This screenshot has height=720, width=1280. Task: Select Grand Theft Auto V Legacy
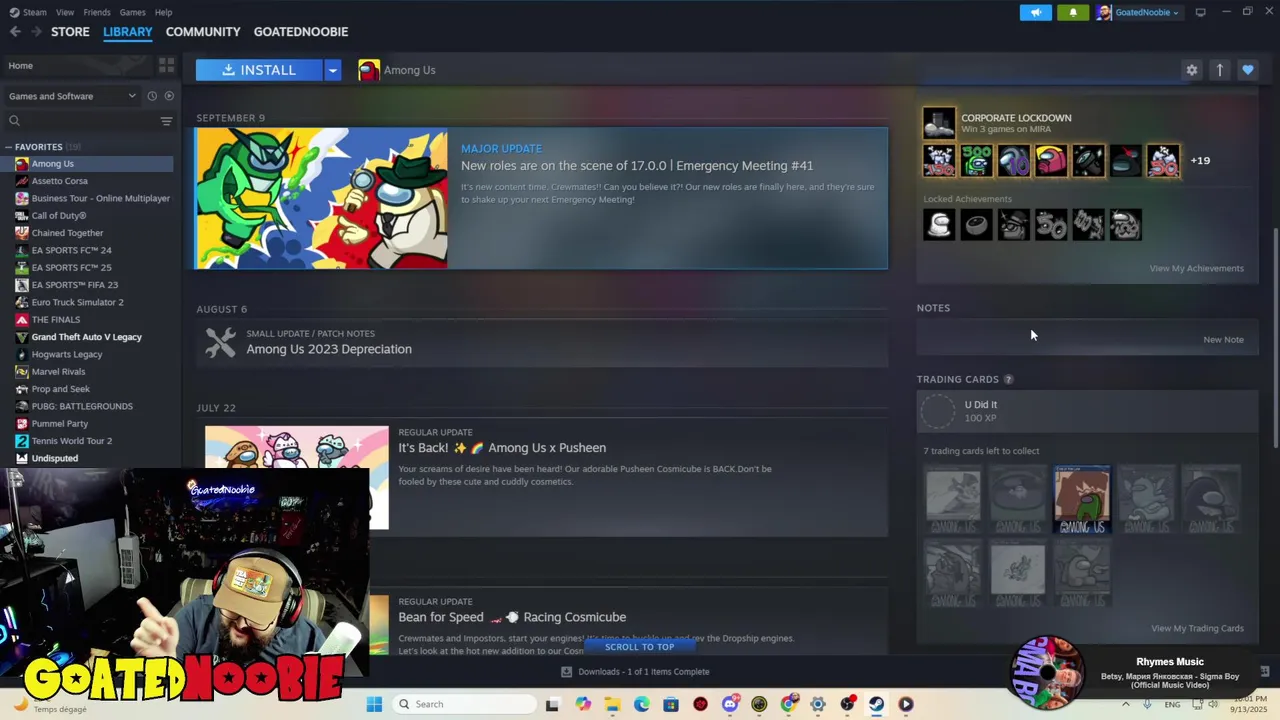[86, 337]
